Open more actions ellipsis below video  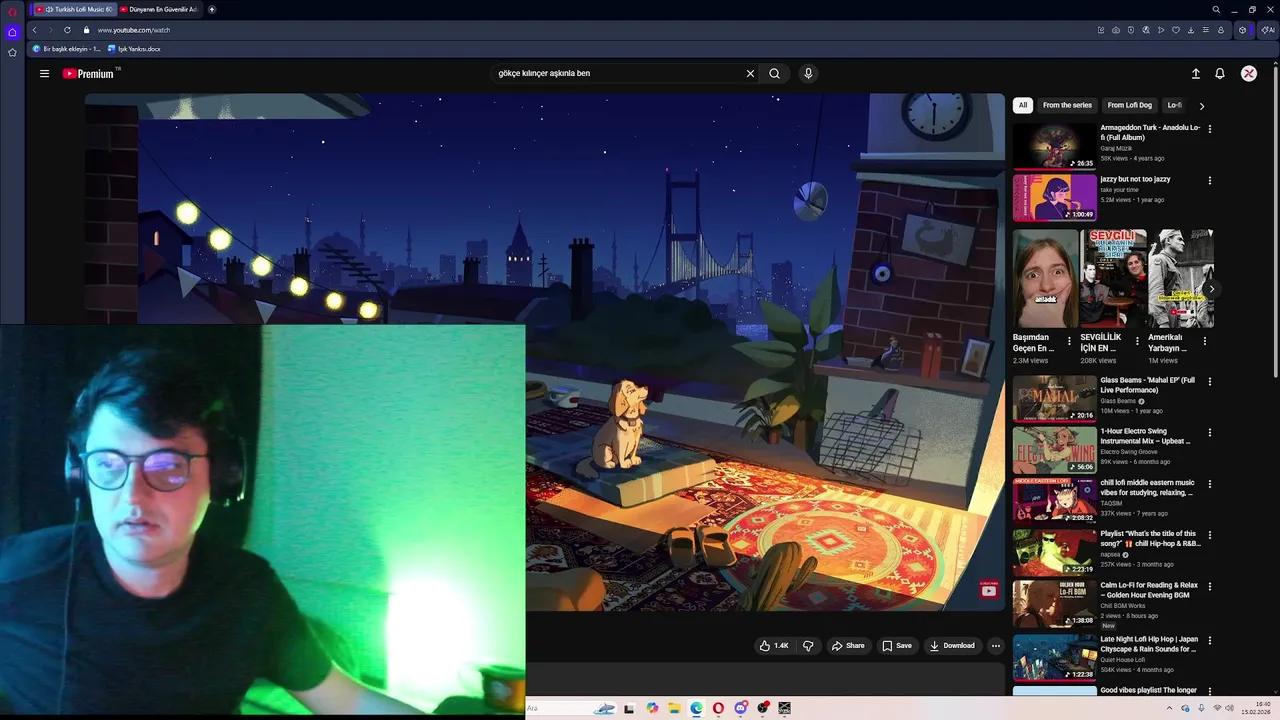(x=995, y=646)
